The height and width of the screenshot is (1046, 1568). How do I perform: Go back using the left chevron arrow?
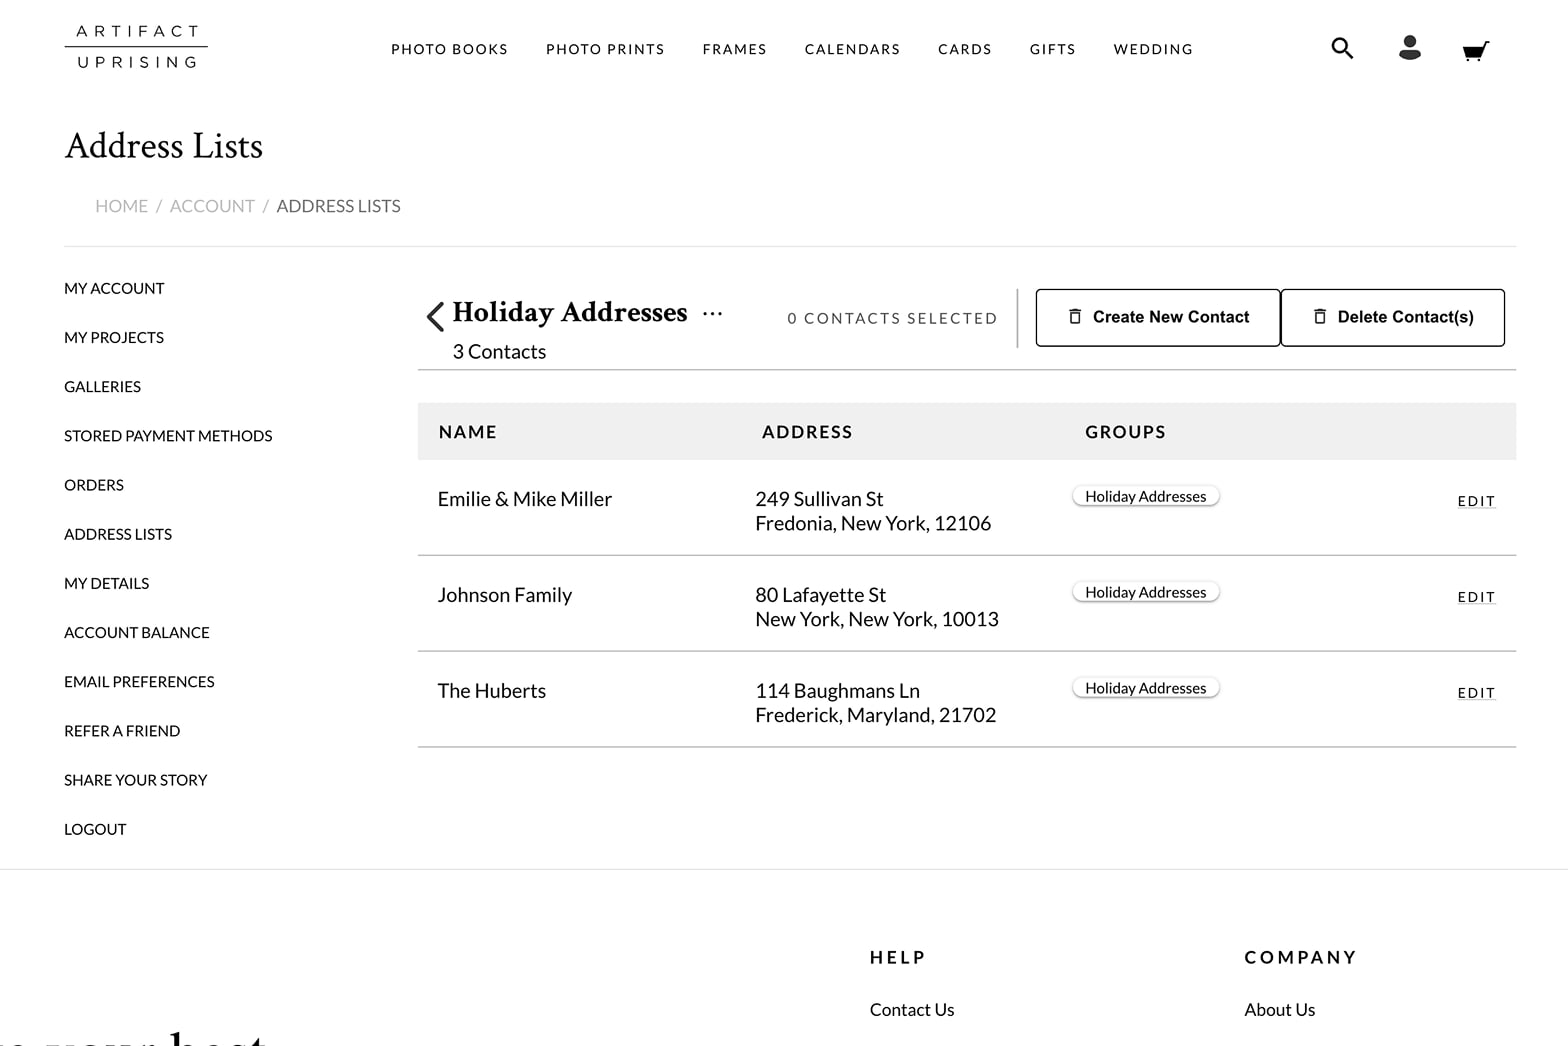[x=435, y=317]
